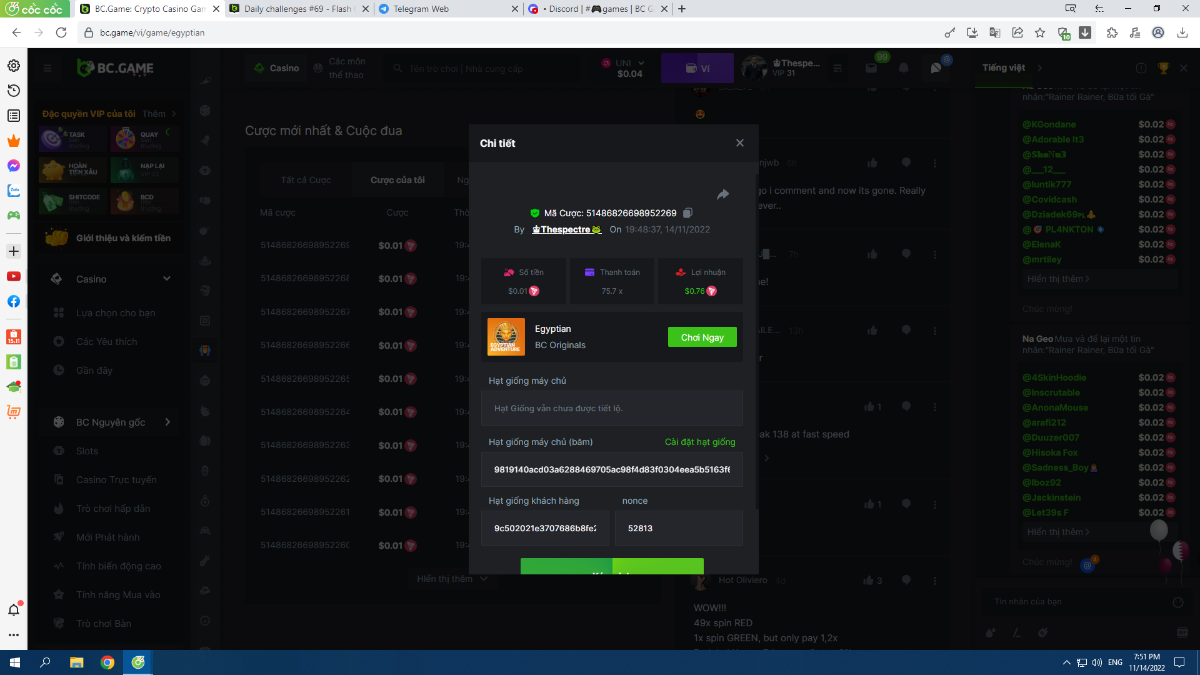Image resolution: width=1200 pixels, height=675 pixels.
Task: Click the nonce field showing 52813
Action: tap(678, 528)
